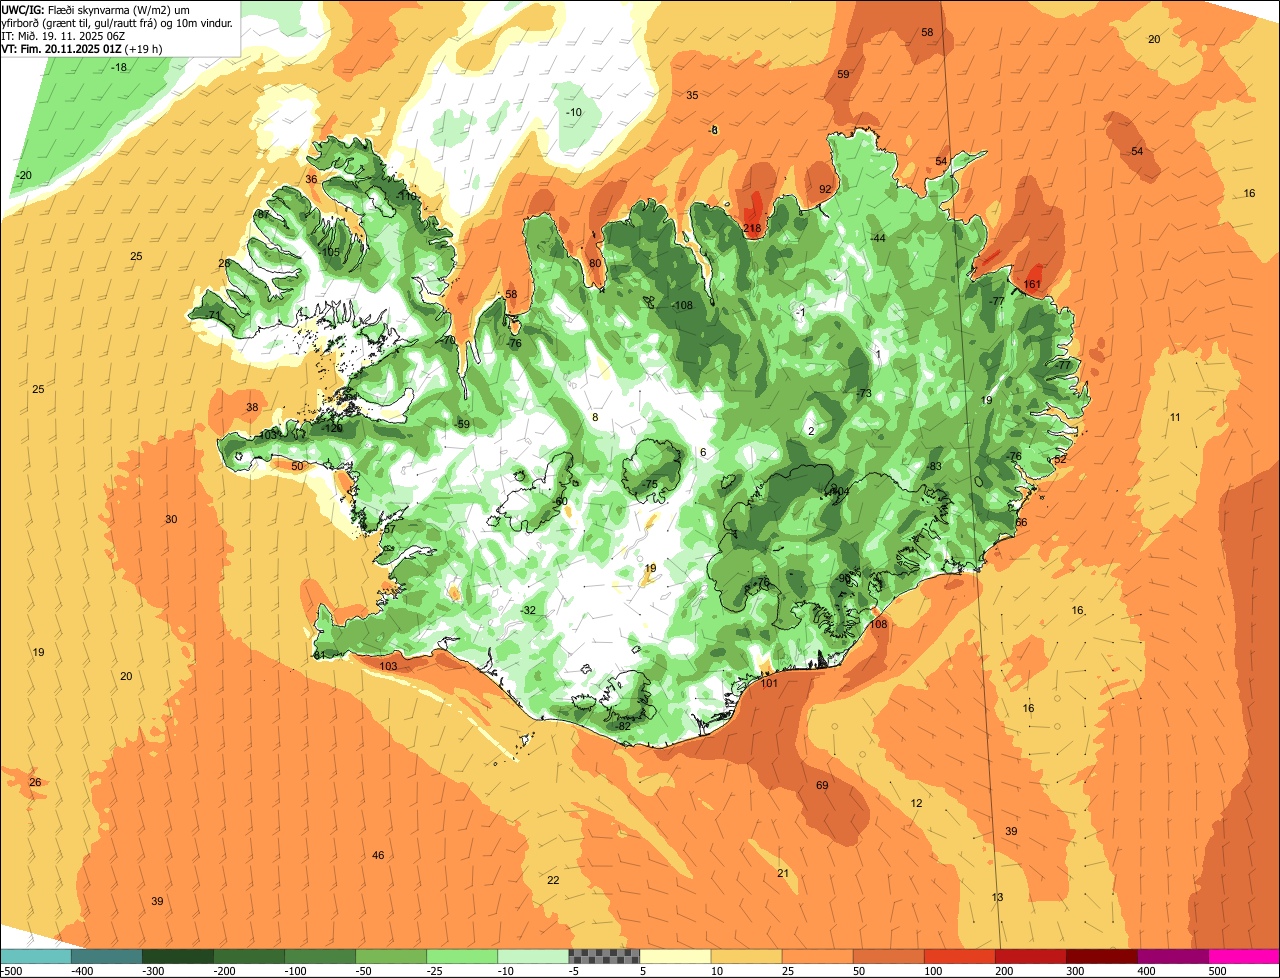Select the -120 value on the western peninsula
Image resolution: width=1280 pixels, height=978 pixels.
coord(333,429)
